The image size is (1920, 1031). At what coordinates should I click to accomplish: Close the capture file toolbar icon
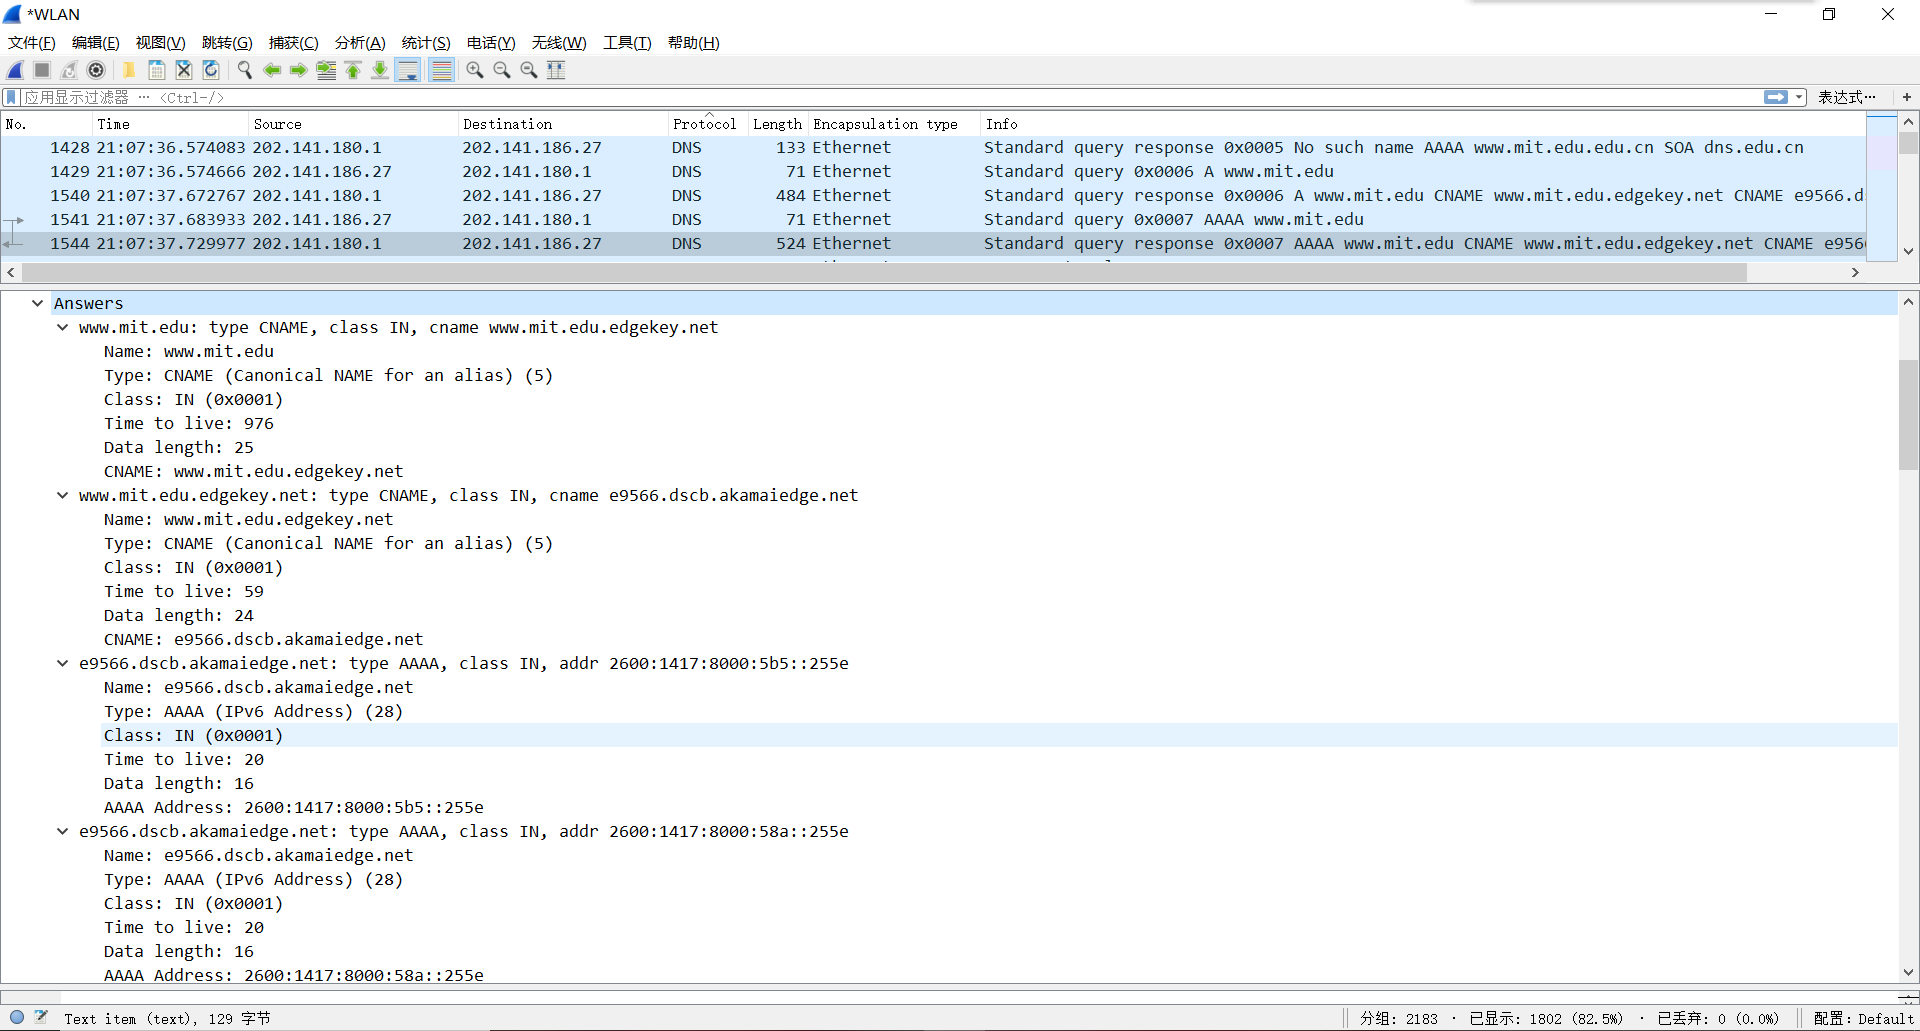(x=184, y=70)
